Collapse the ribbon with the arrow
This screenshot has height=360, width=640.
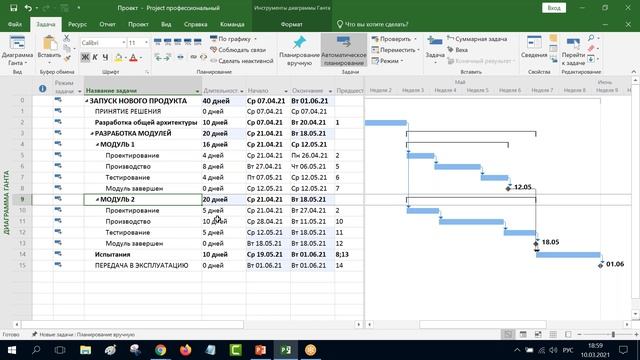tap(633, 71)
